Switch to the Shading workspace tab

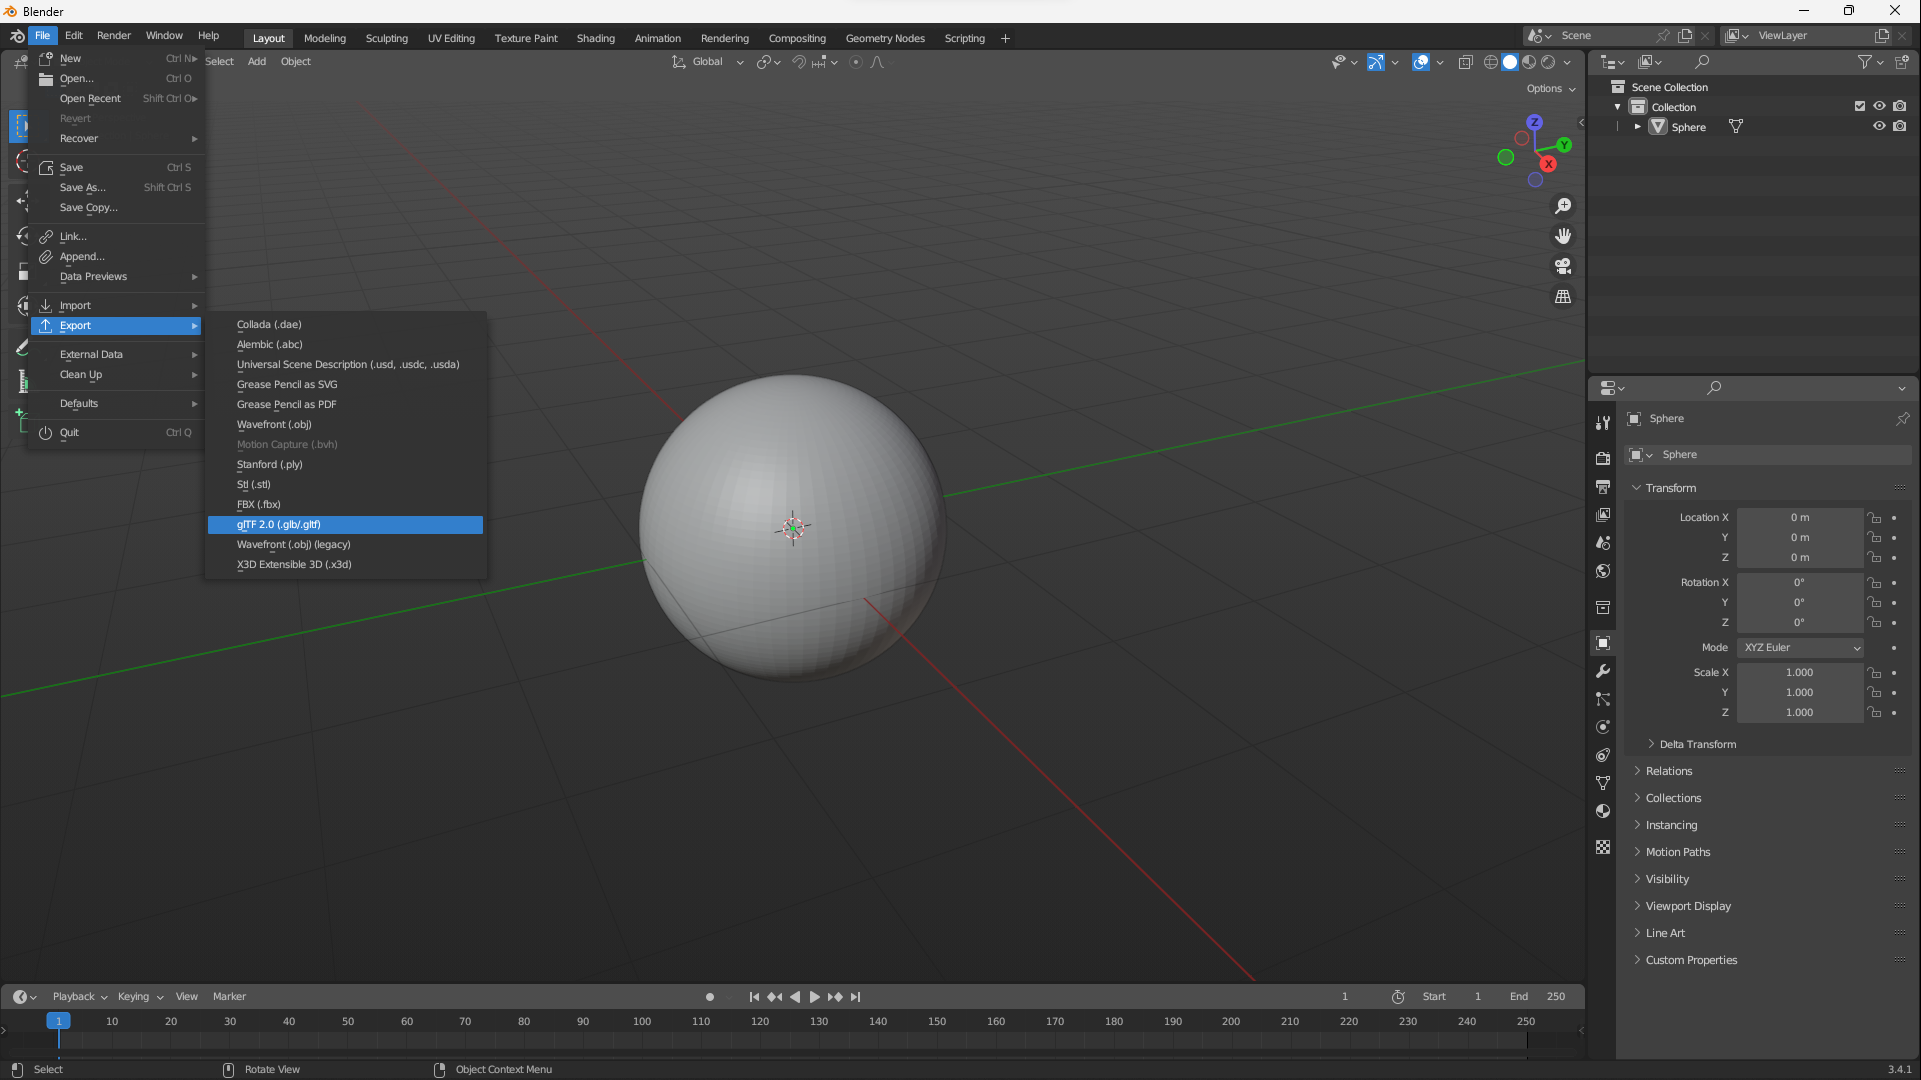596,38
